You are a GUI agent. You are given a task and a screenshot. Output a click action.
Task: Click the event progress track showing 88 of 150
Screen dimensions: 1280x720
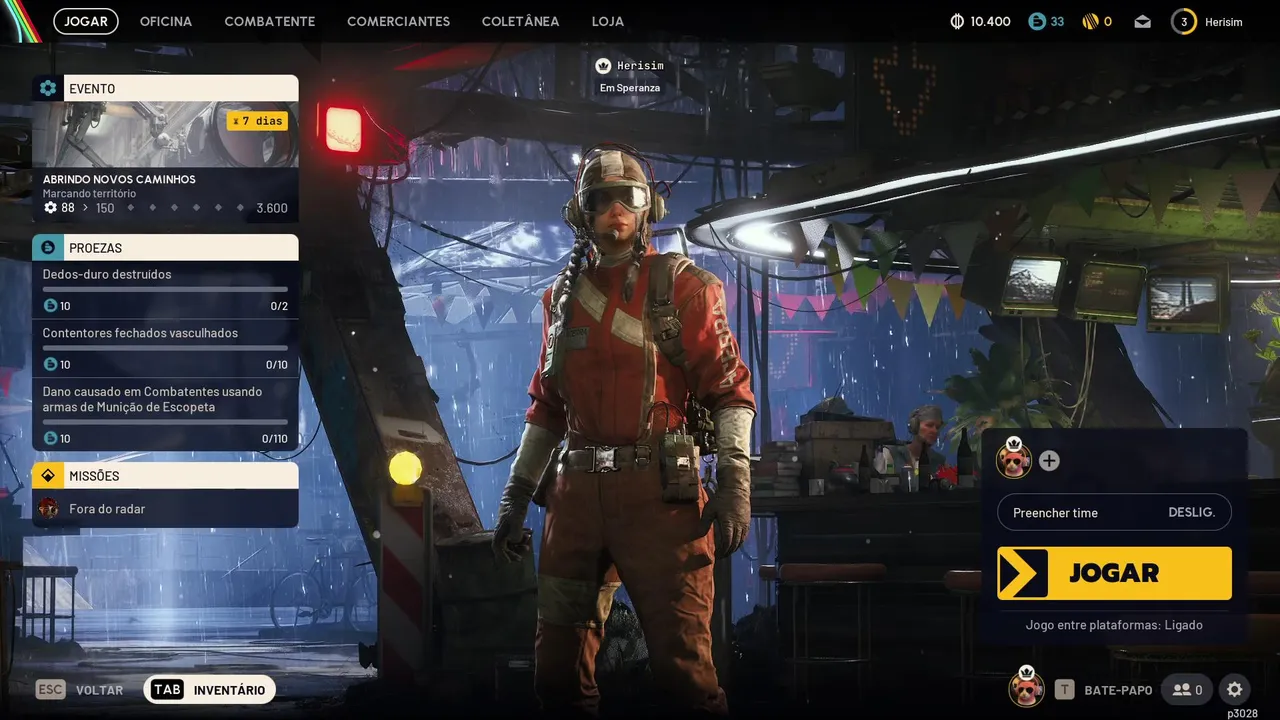165,208
